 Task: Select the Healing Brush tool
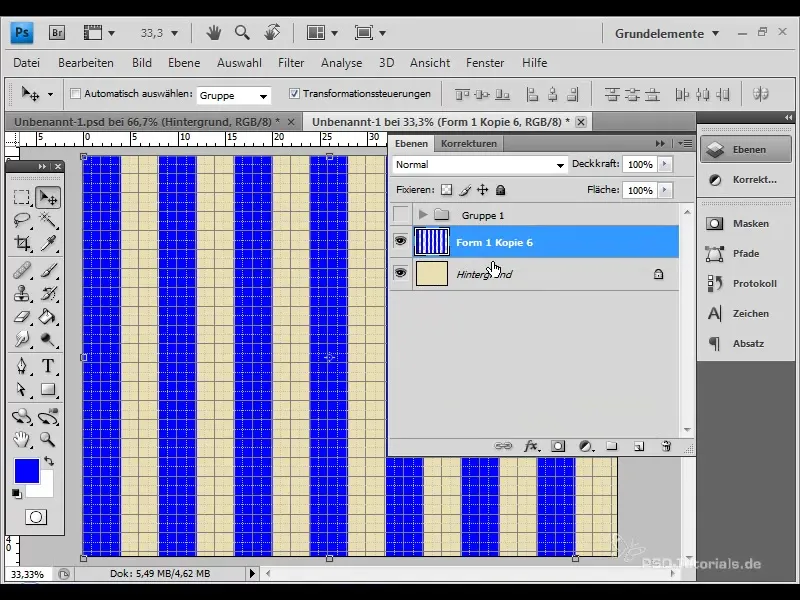(21, 270)
